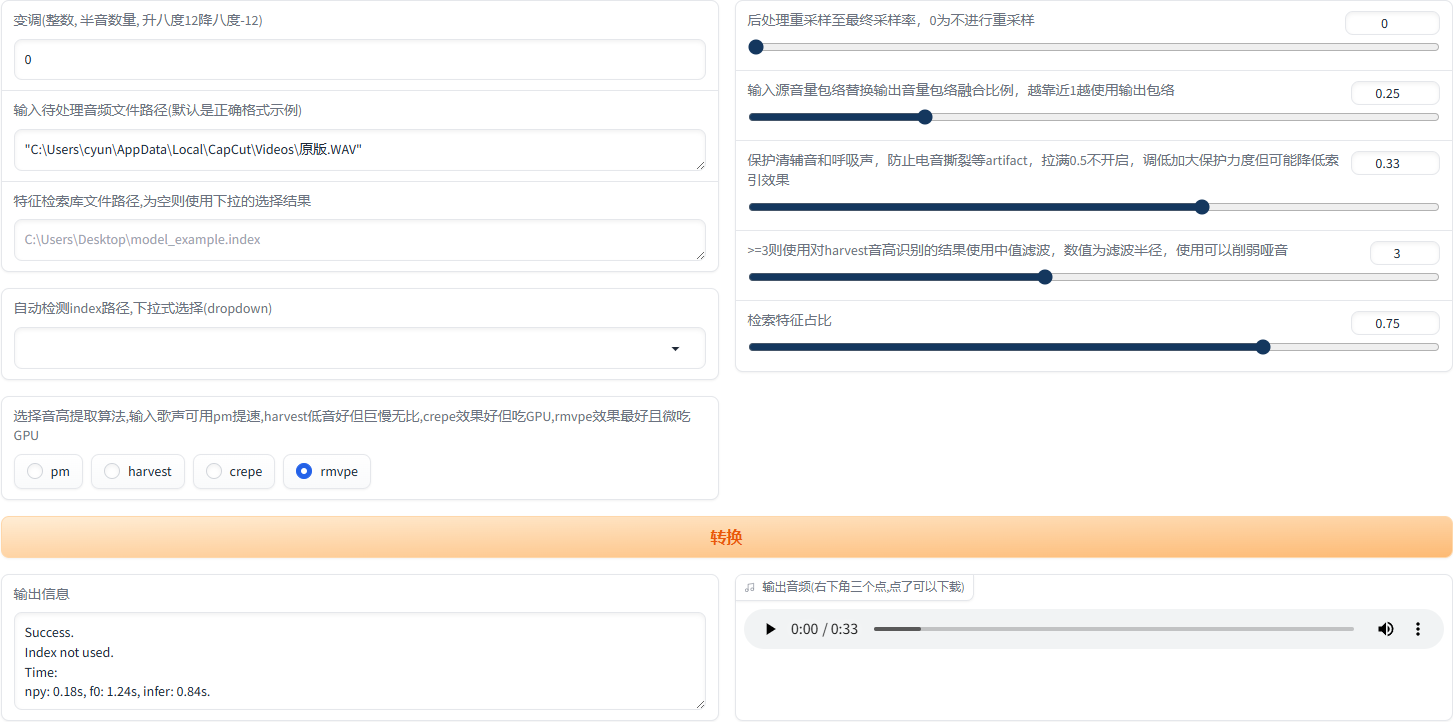Click the envelope mix value box 0.25
Screen dimensions: 1453x722
click(x=1395, y=93)
